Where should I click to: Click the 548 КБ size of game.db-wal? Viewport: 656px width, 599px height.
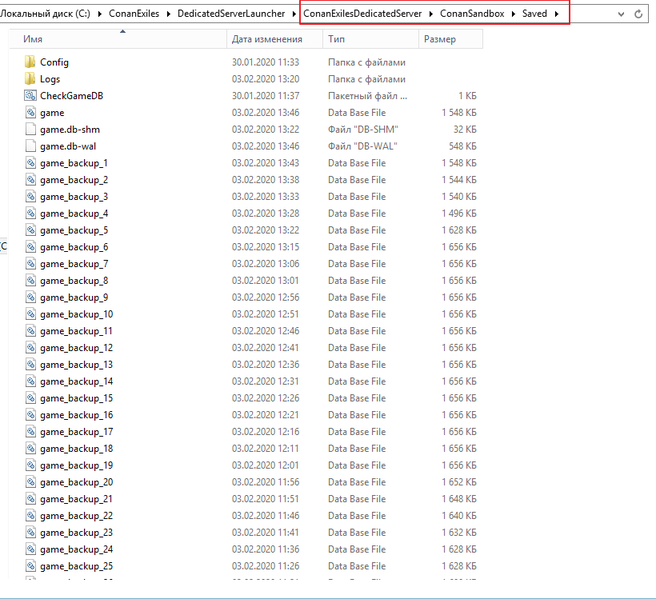tap(462, 146)
